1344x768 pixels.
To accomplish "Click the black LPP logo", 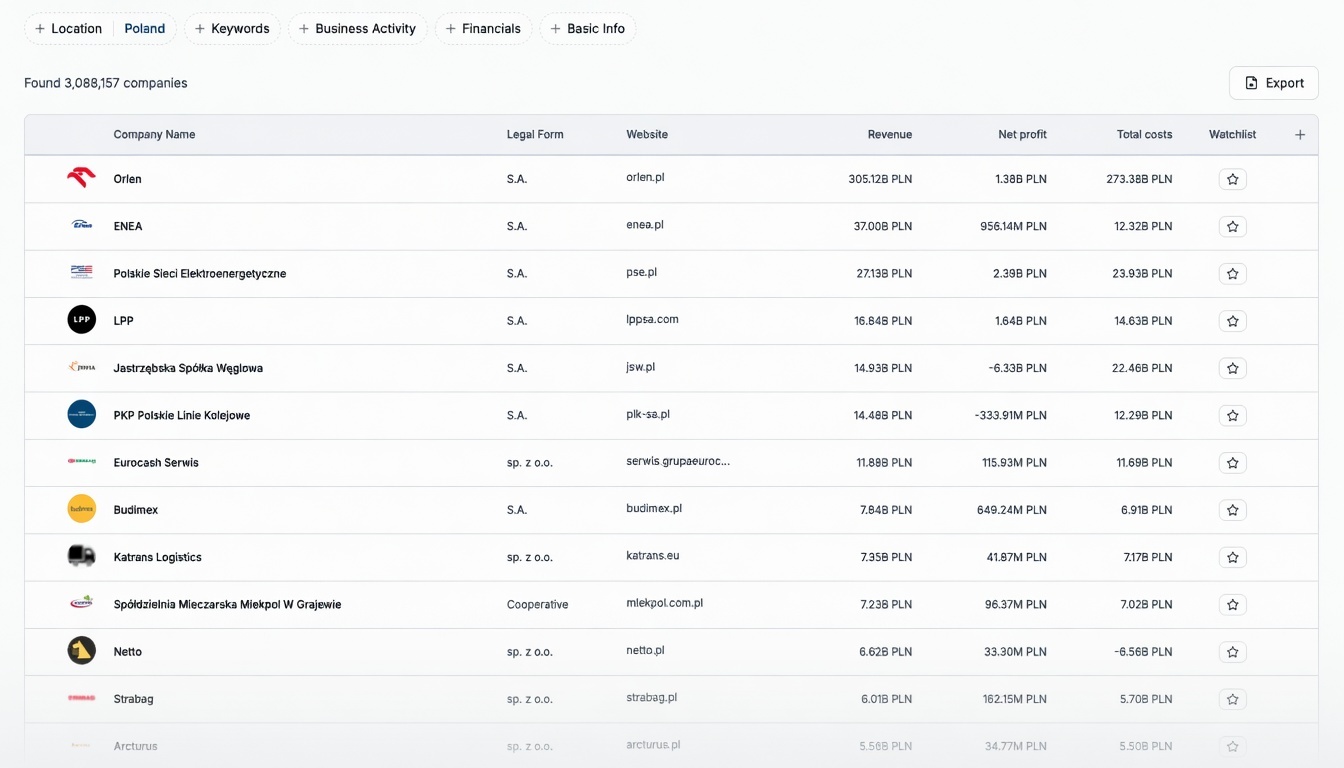I will click(81, 320).
